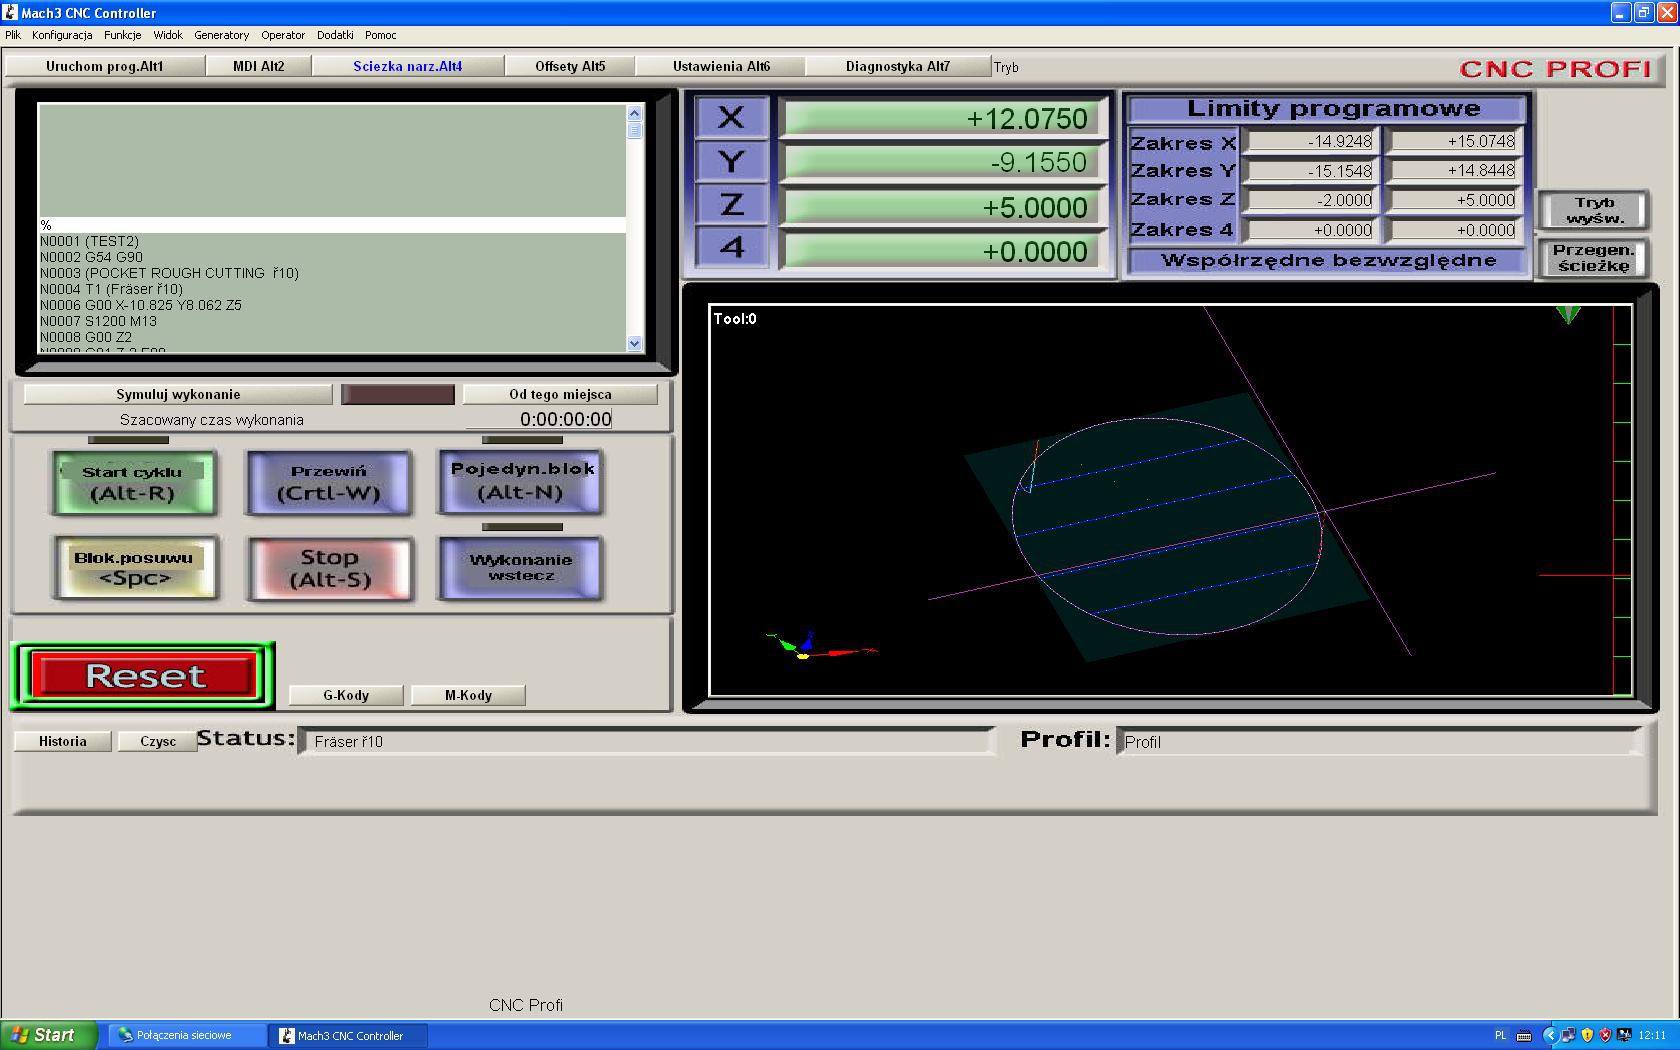Click Zakres X minimum -14.9248 field
Viewport: 1680px width, 1050px height.
coord(1311,142)
